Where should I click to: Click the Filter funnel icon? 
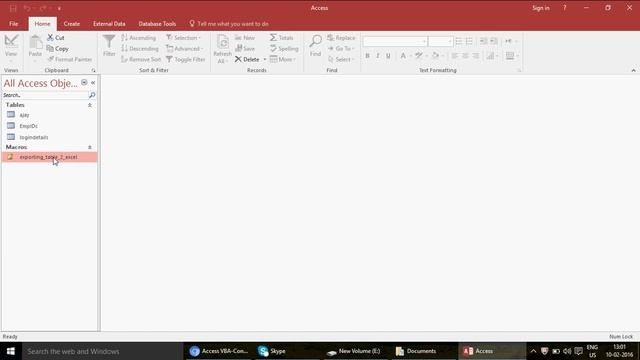click(x=109, y=42)
